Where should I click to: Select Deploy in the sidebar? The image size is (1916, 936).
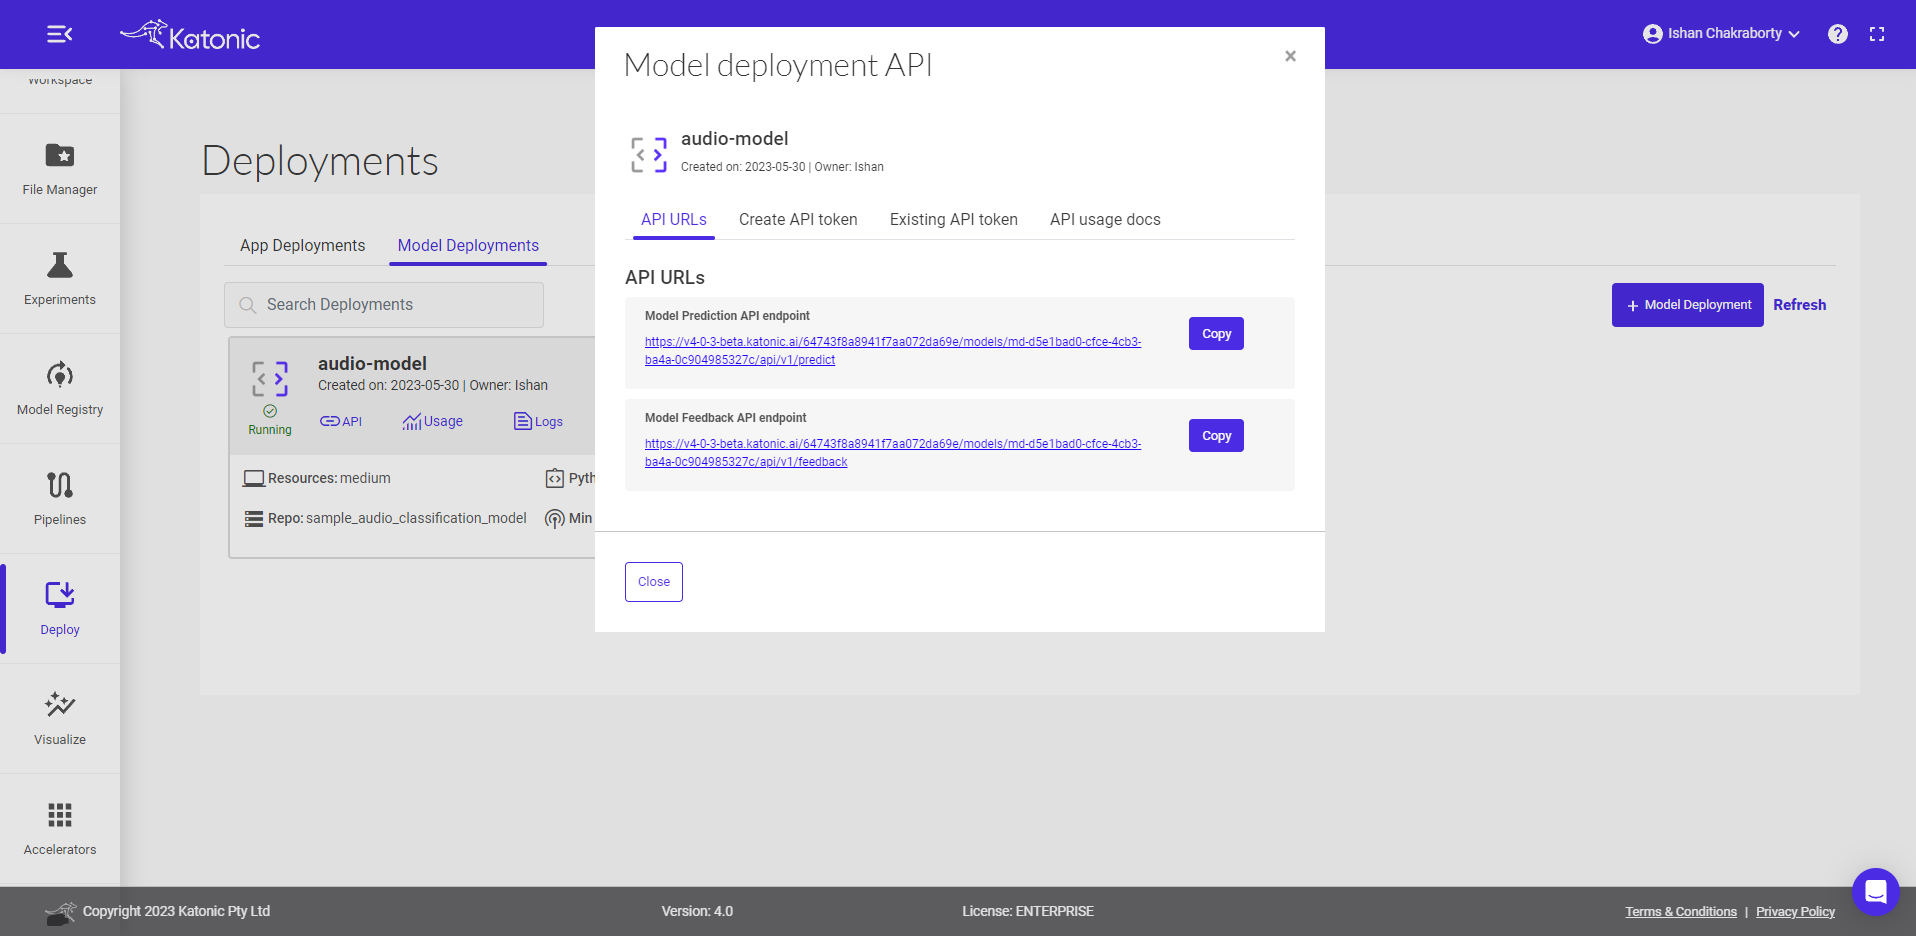60,608
